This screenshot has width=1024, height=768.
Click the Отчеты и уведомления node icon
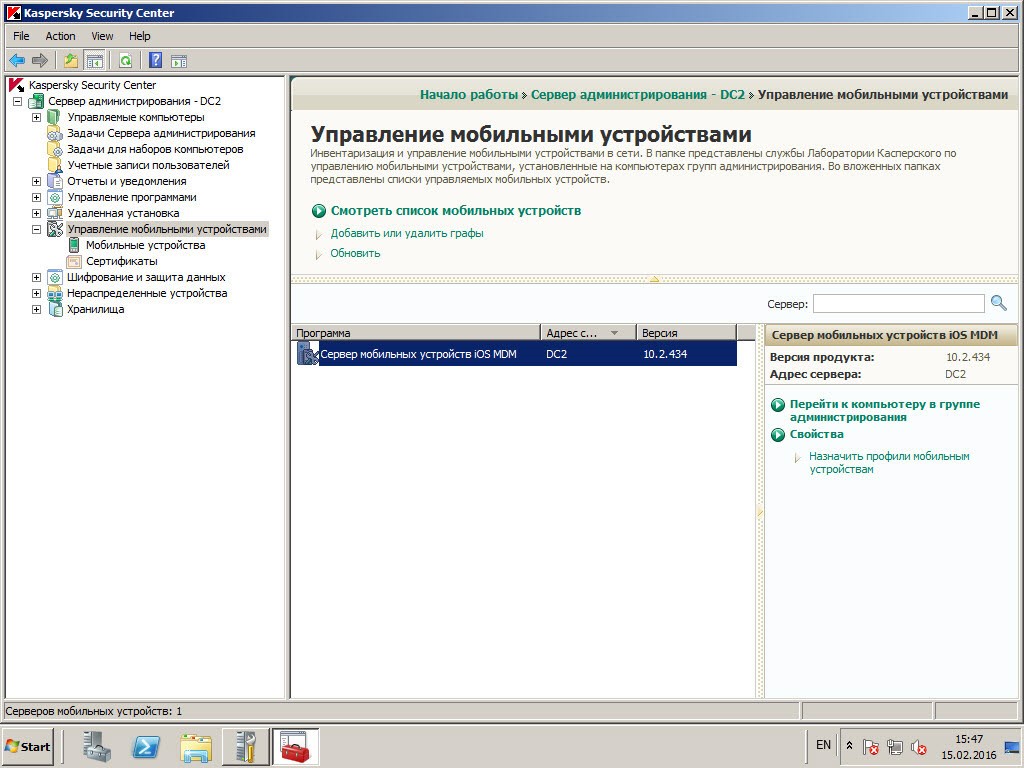click(x=55, y=182)
